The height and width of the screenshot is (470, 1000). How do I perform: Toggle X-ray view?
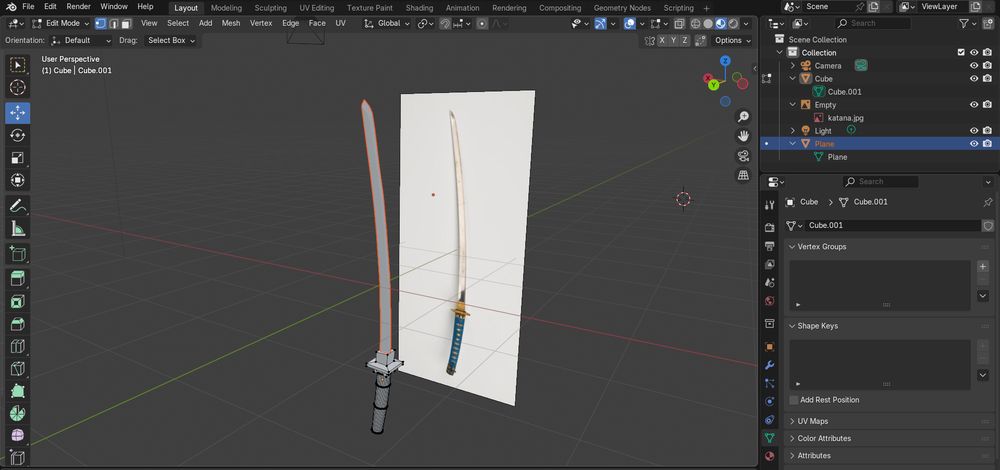tap(679, 24)
